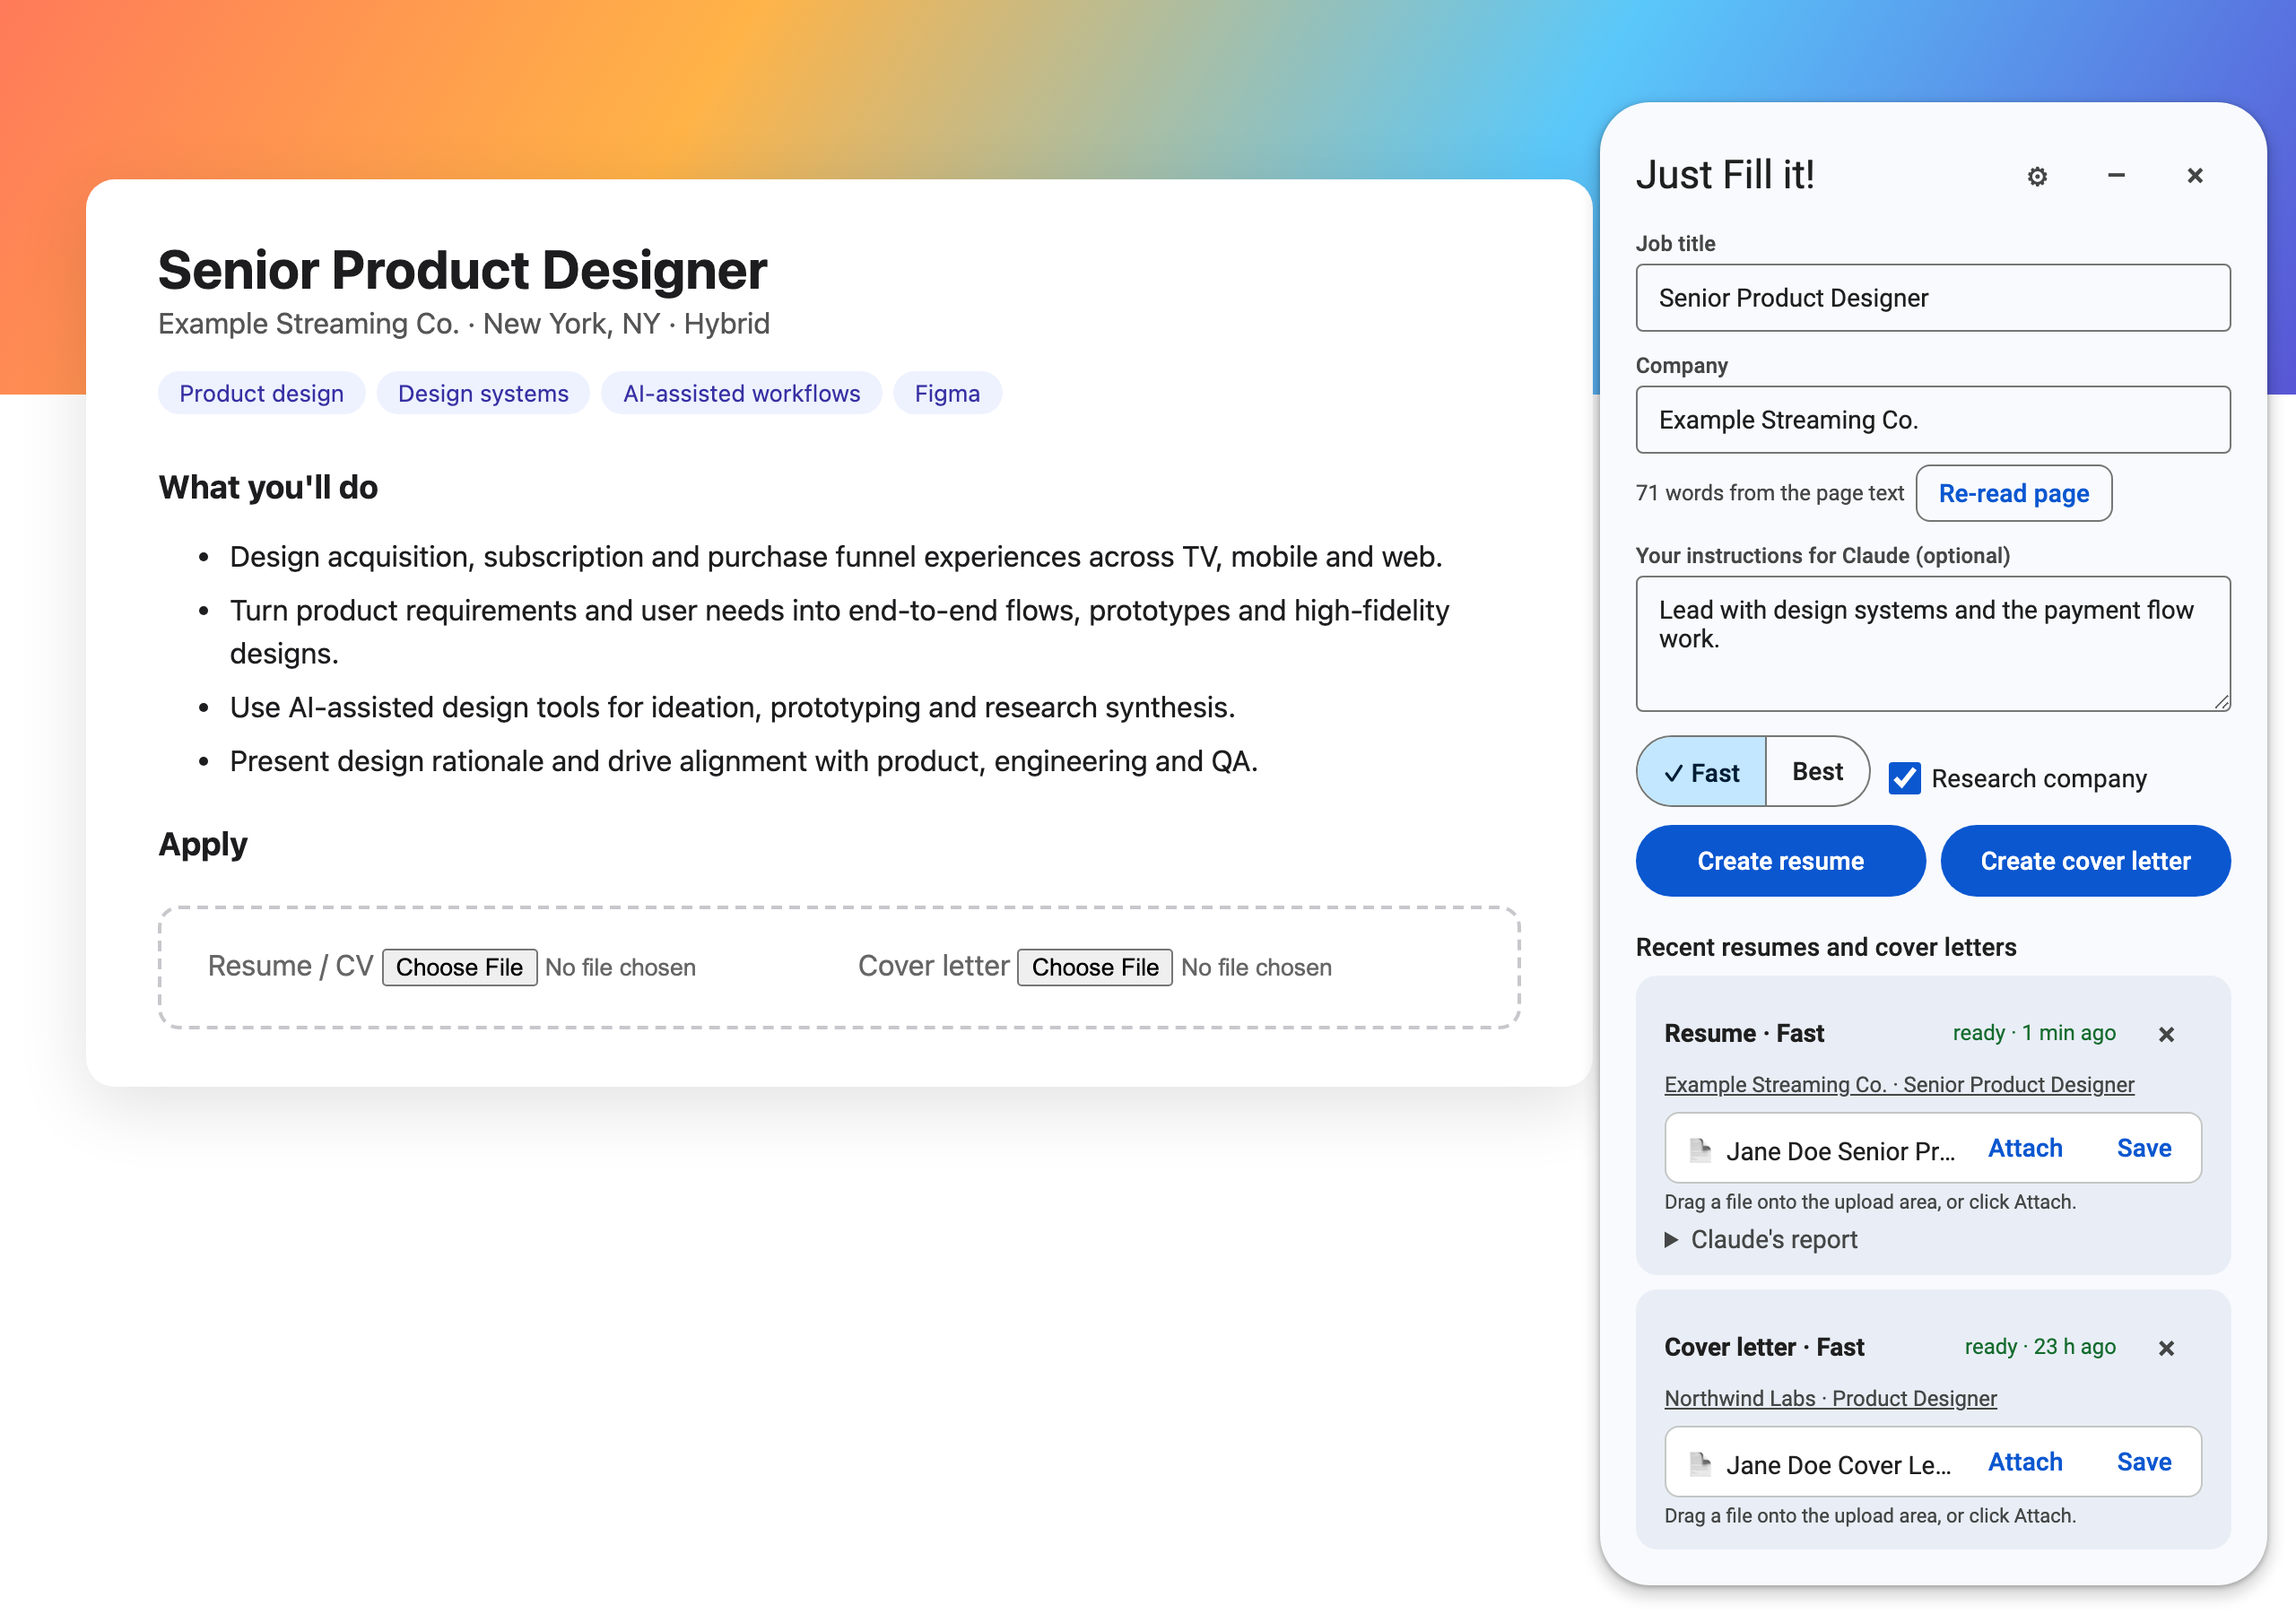Open Northwind Labs · Product Designer link

pyautogui.click(x=1830, y=1398)
